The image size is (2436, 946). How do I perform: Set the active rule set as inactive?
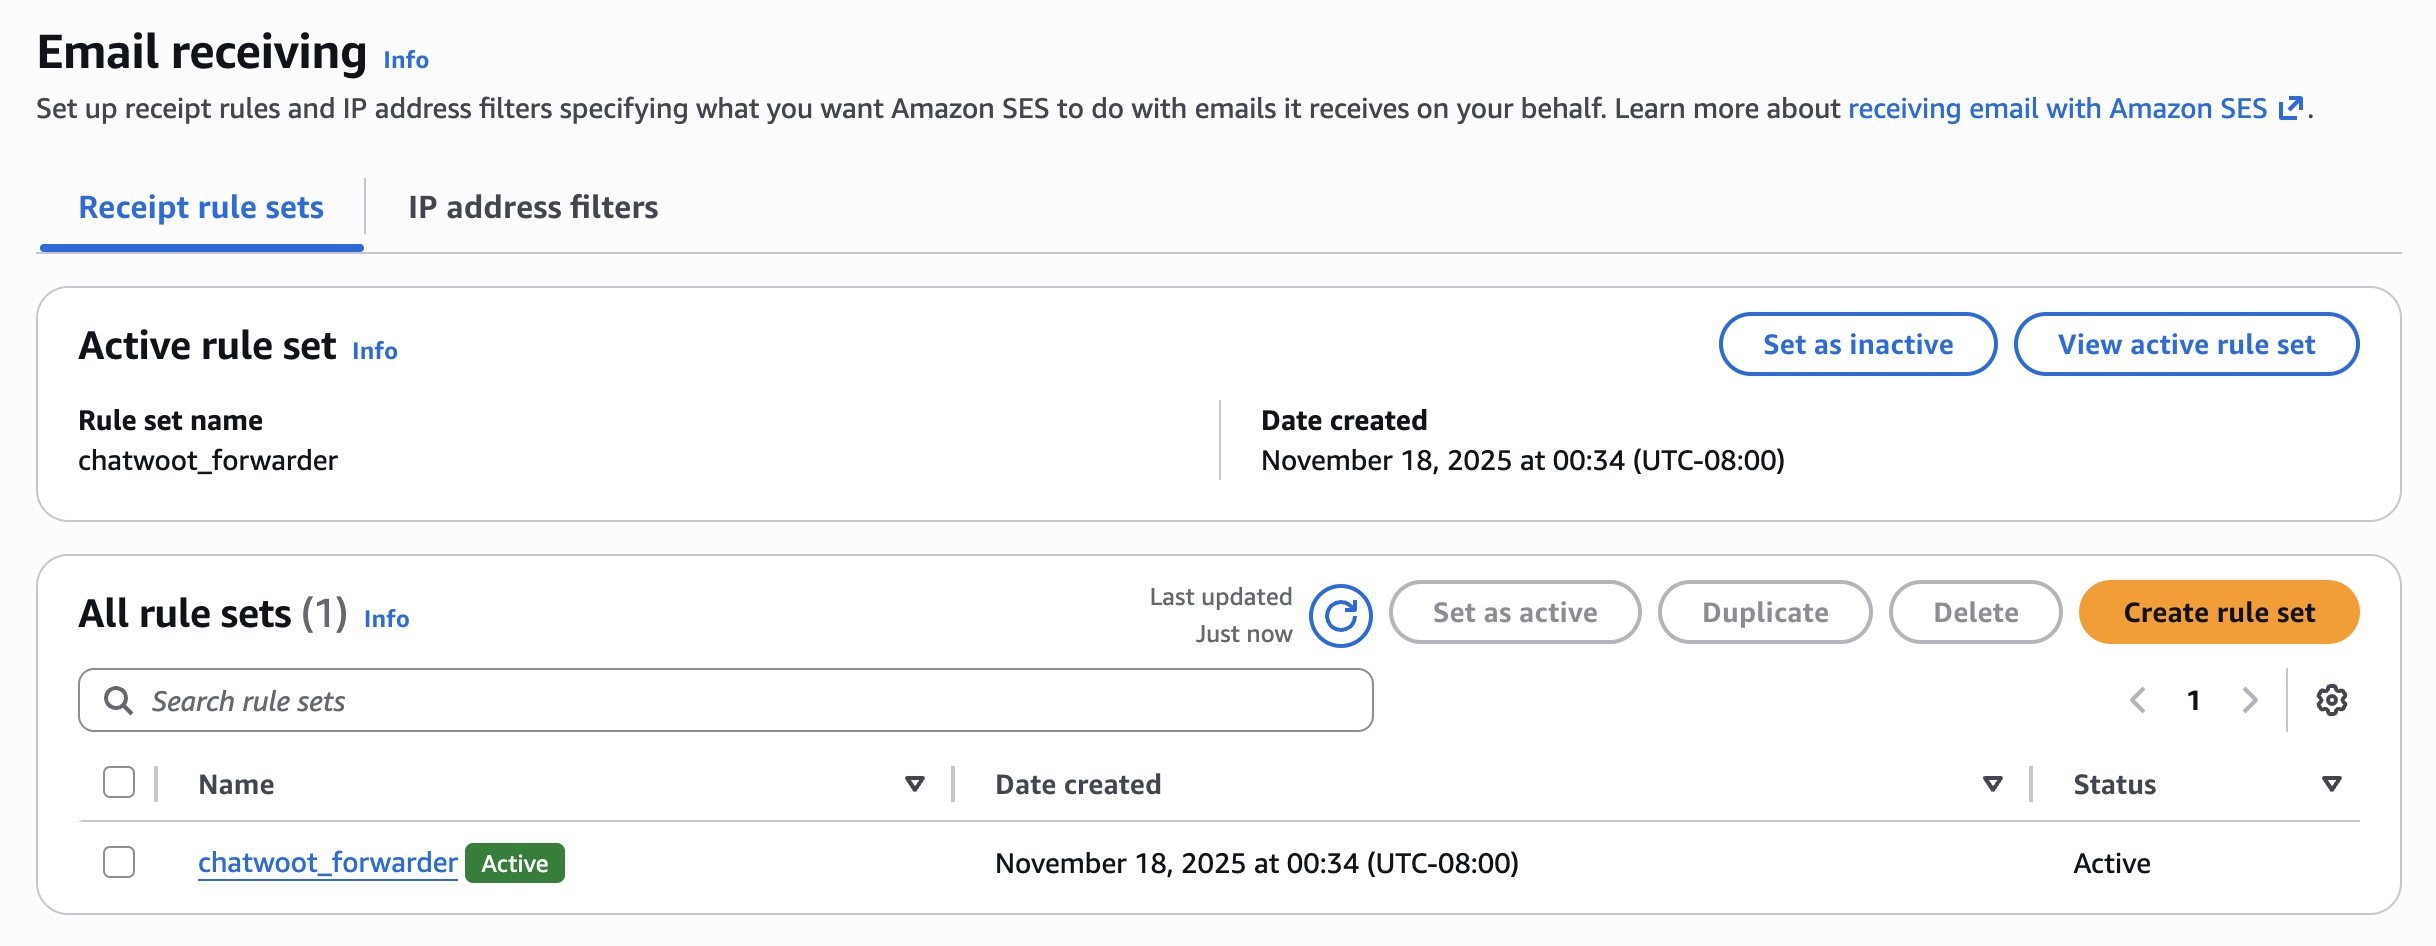[1857, 344]
